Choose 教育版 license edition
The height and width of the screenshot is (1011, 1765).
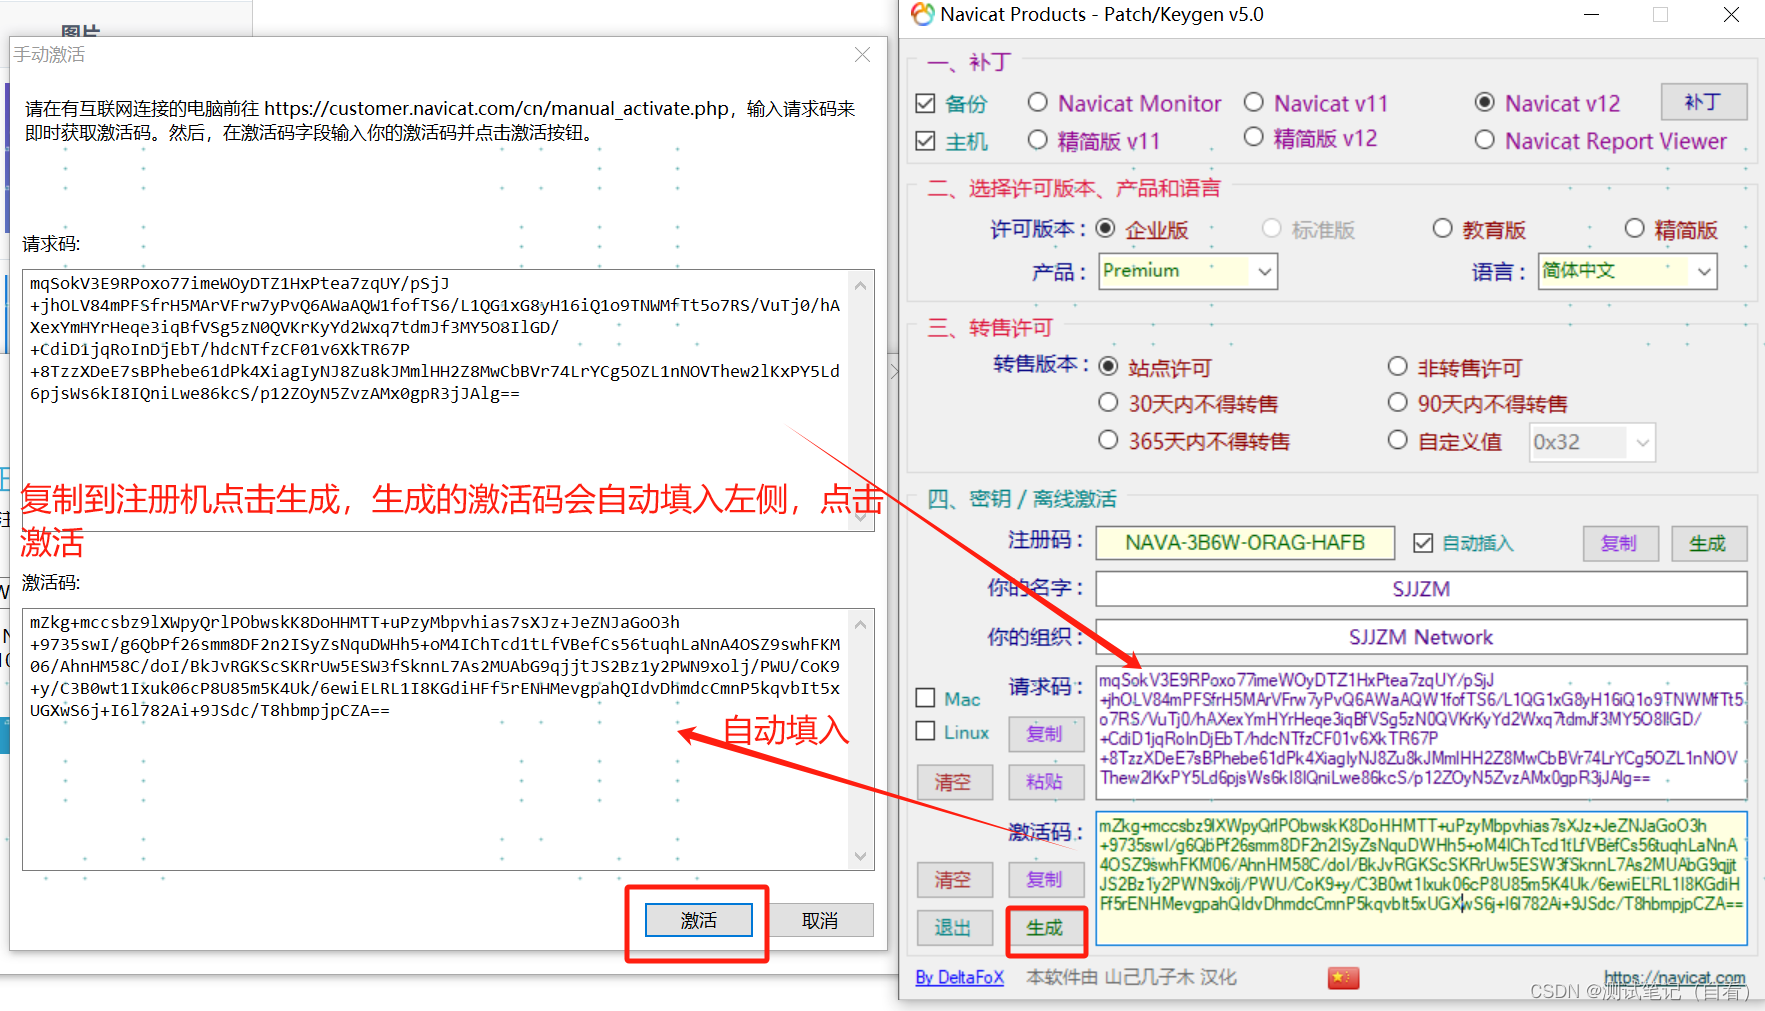tap(1442, 228)
